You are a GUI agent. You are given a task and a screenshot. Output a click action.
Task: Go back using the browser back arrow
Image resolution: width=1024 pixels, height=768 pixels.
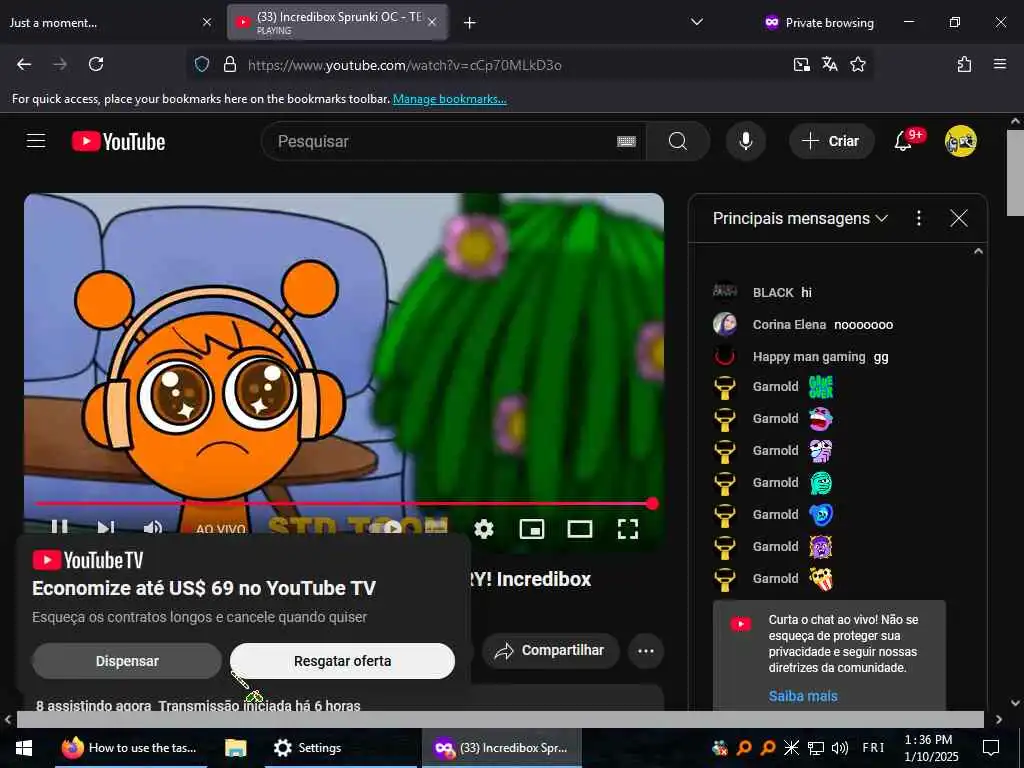(24, 64)
